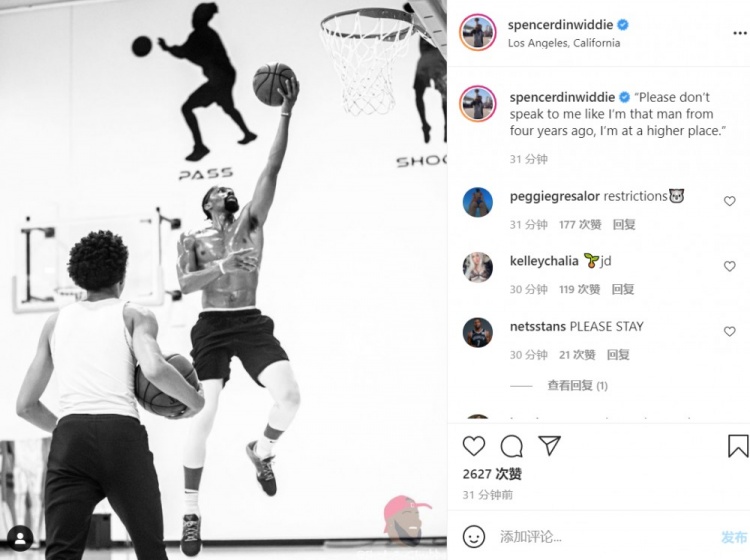Image resolution: width=750 pixels, height=560 pixels.
Task: Expand 查看回复 (1) under netsstans comment
Action: (x=577, y=385)
